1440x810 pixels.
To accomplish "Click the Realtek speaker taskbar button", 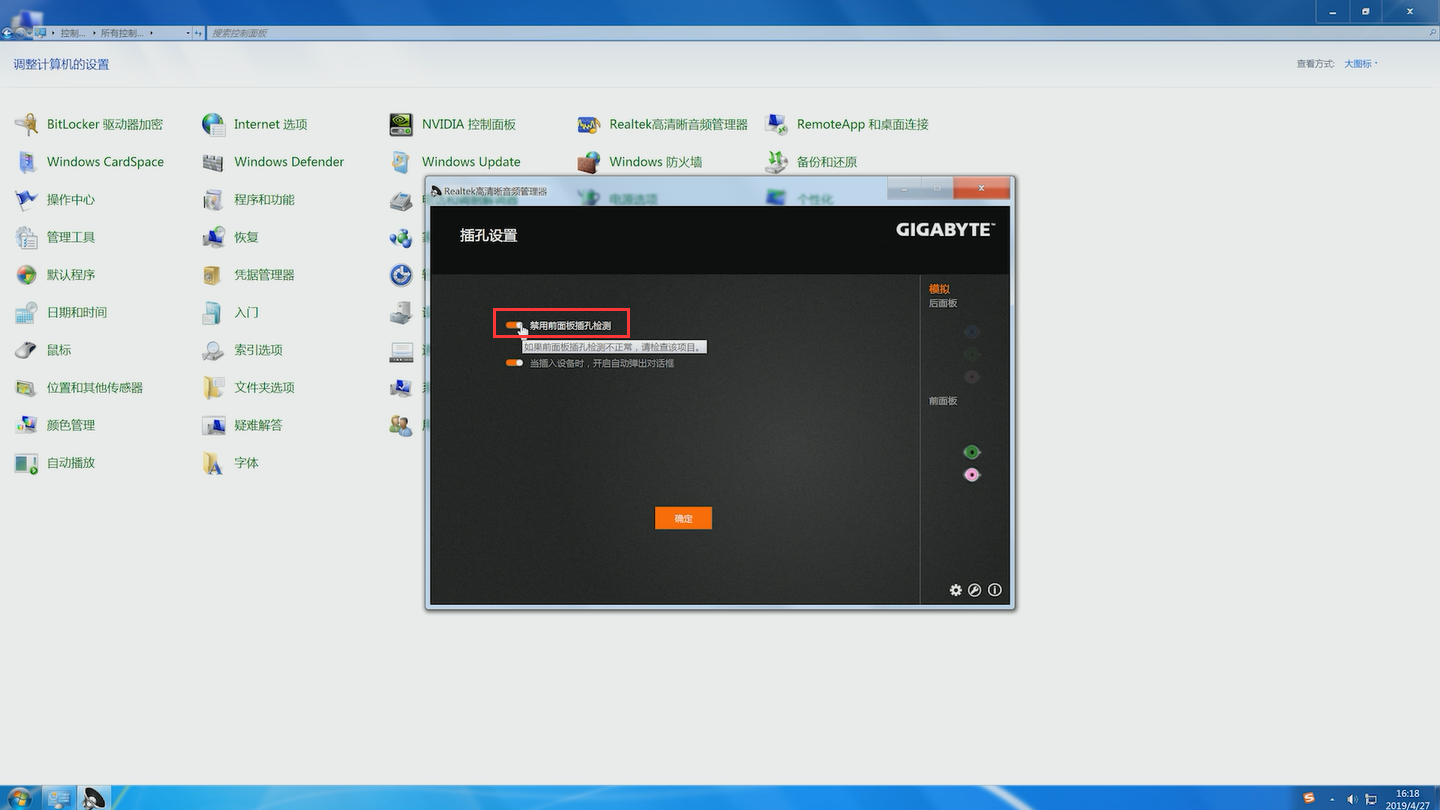I will [94, 798].
